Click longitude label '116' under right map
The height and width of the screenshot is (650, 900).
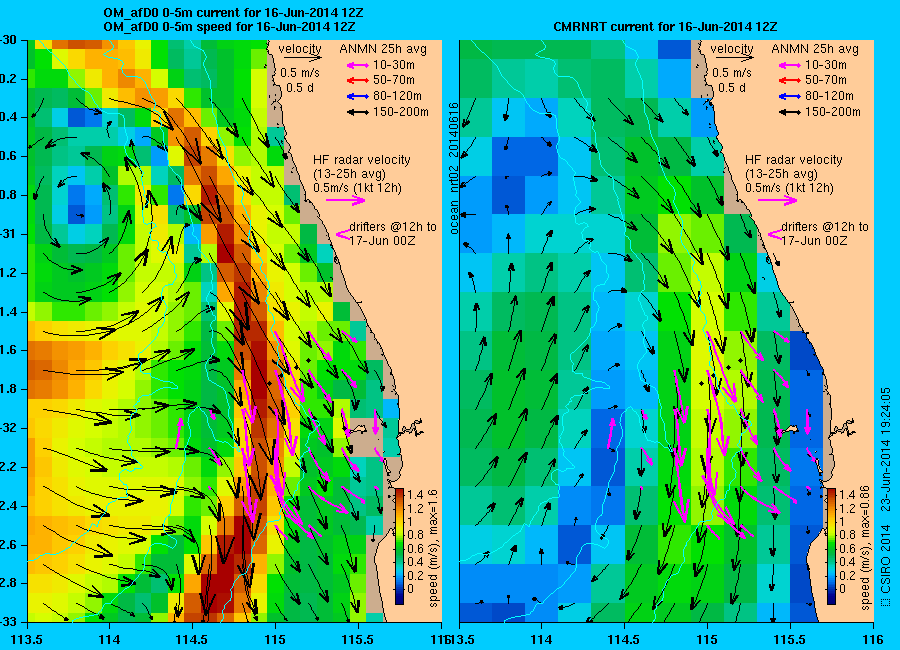[x=873, y=639]
